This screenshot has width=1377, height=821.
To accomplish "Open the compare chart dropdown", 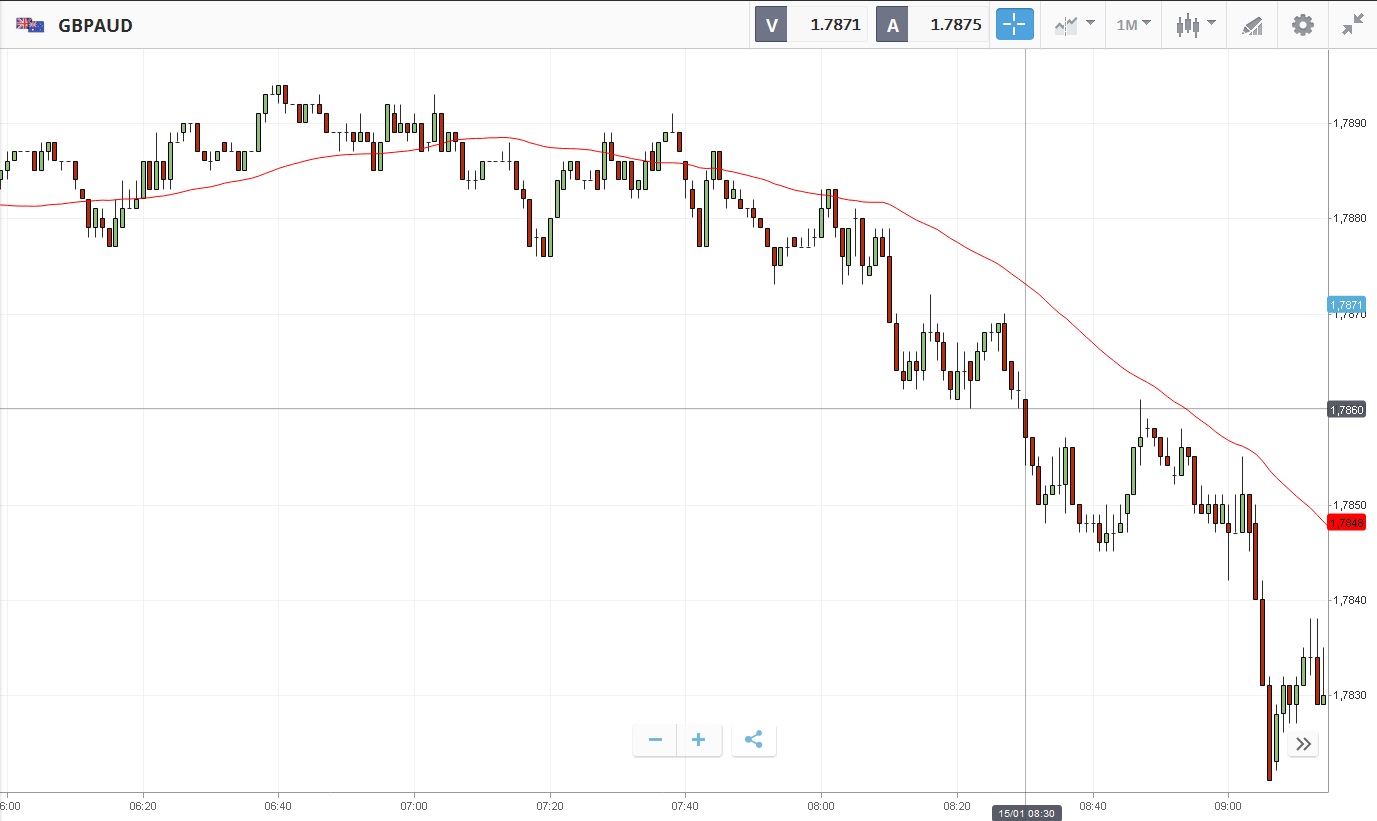I will point(1074,25).
